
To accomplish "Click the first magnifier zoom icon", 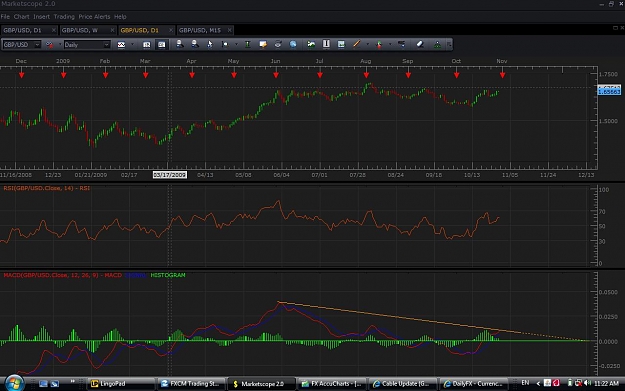I will 180,44.
